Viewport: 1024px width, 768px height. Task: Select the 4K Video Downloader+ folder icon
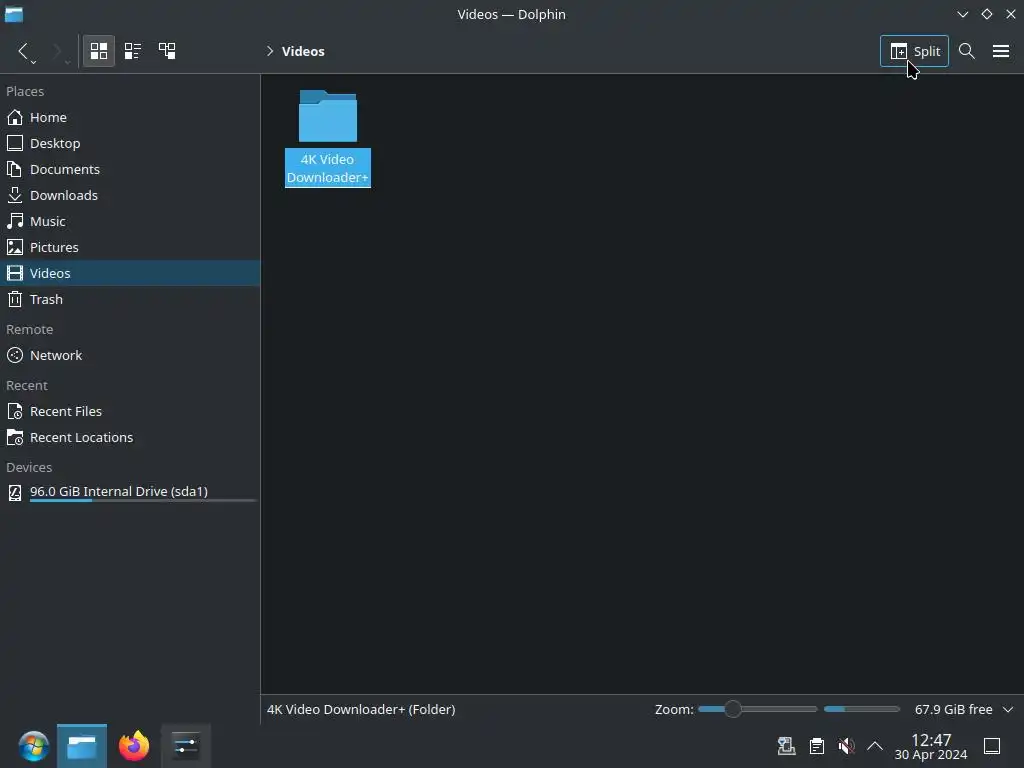pos(328,116)
